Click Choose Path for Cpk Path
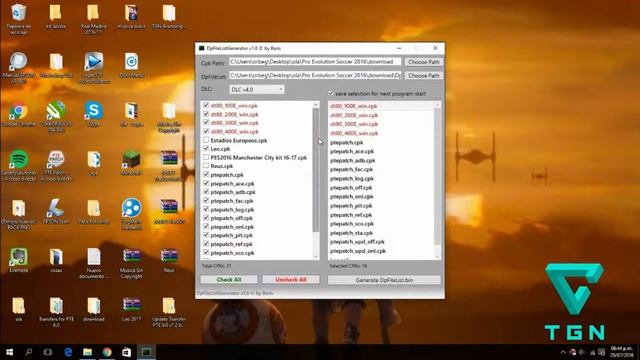The width and height of the screenshot is (640, 360). pyautogui.click(x=424, y=62)
